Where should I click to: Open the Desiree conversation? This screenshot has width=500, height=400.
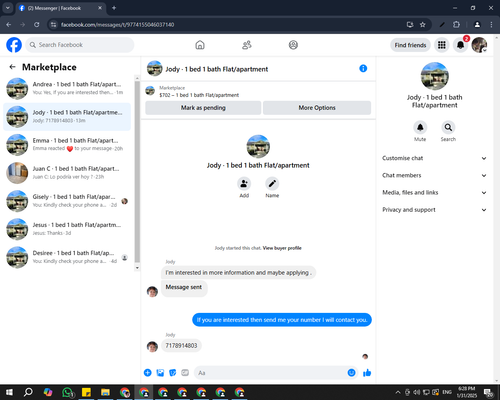(x=67, y=257)
